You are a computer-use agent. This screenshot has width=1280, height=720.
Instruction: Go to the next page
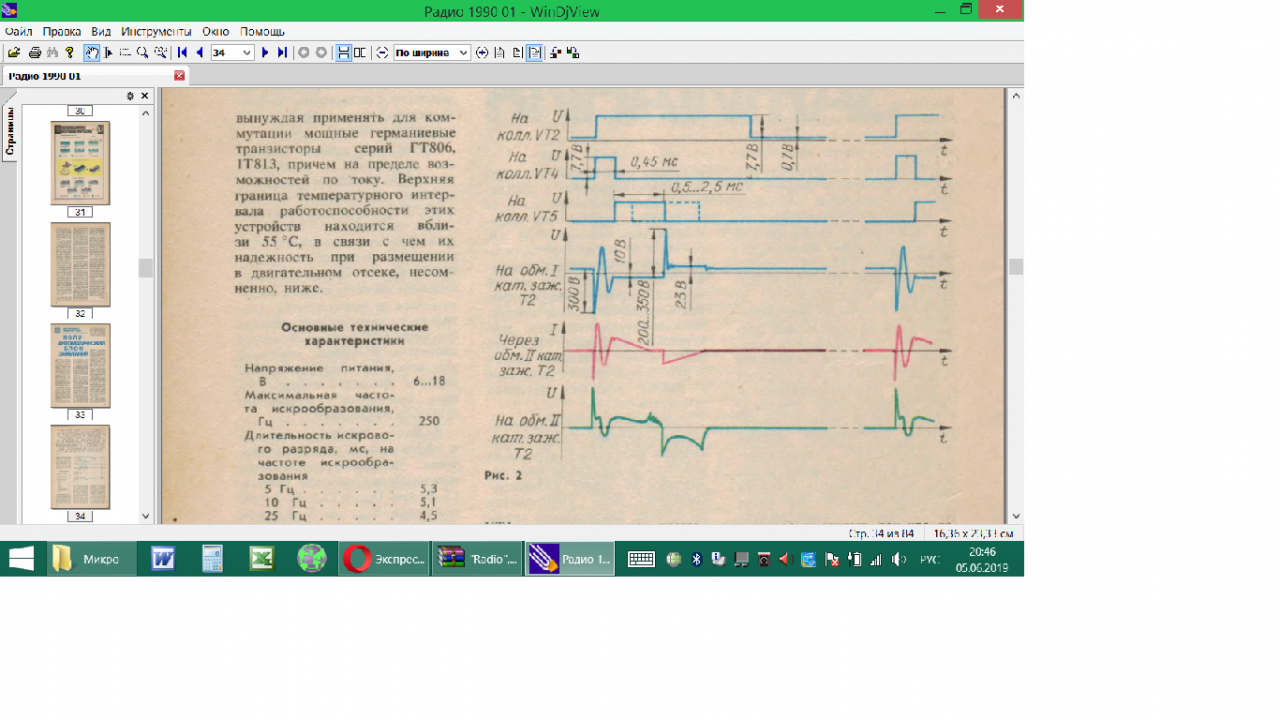coord(265,53)
